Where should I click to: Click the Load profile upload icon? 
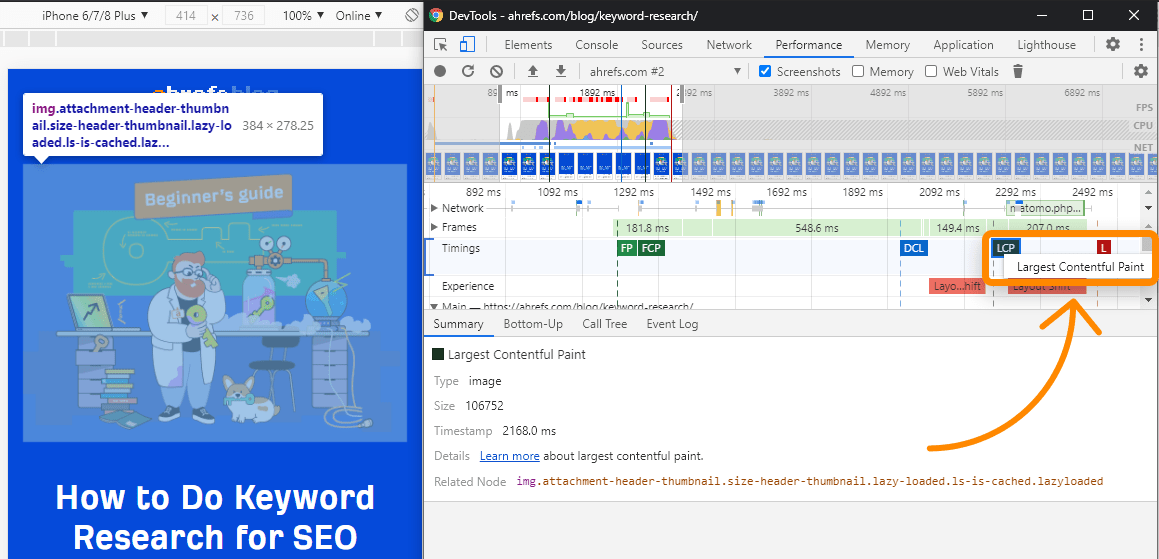coord(533,71)
